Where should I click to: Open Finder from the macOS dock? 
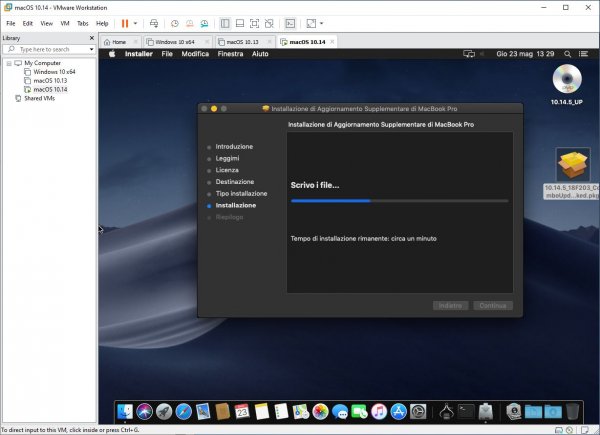click(x=126, y=411)
